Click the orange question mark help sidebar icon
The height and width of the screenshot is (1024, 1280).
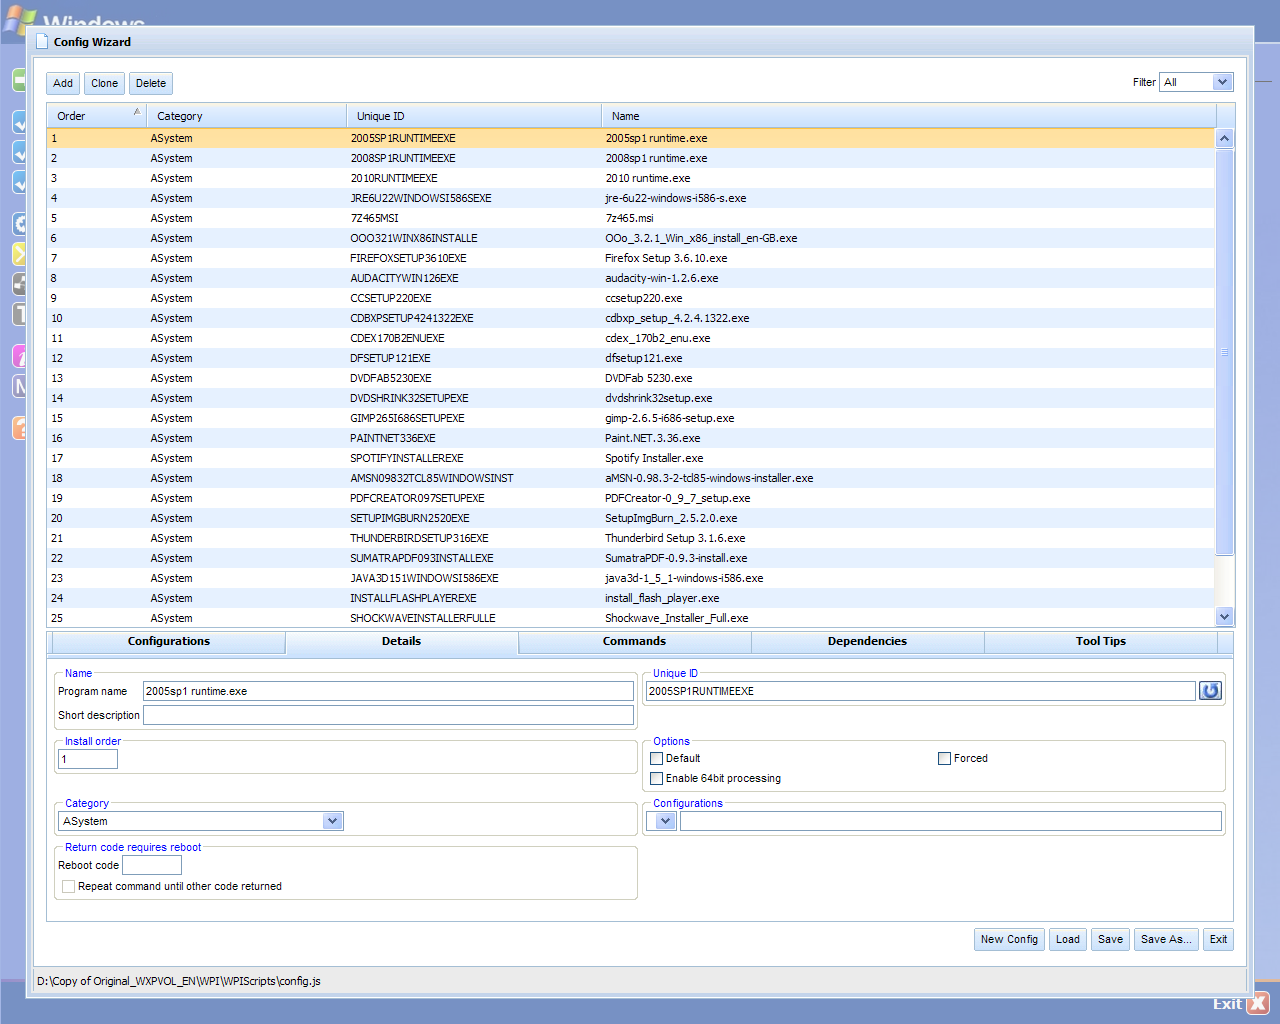coord(19,428)
